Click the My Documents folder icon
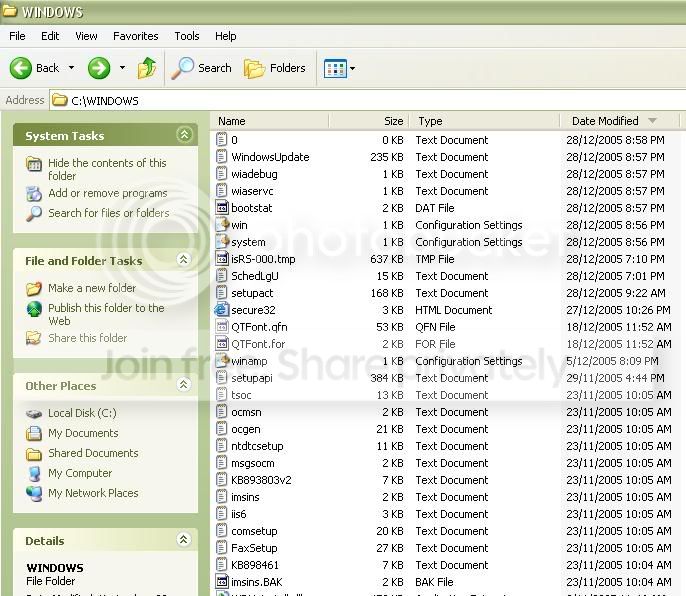Image resolution: width=686 pixels, height=596 pixels. (x=34, y=433)
